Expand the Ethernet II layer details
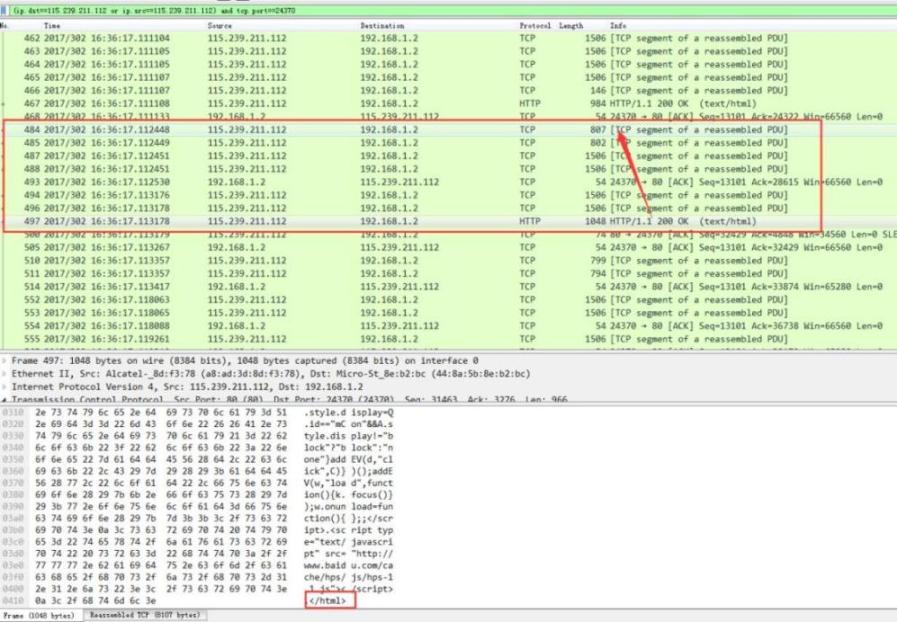The width and height of the screenshot is (897, 622). 5,374
